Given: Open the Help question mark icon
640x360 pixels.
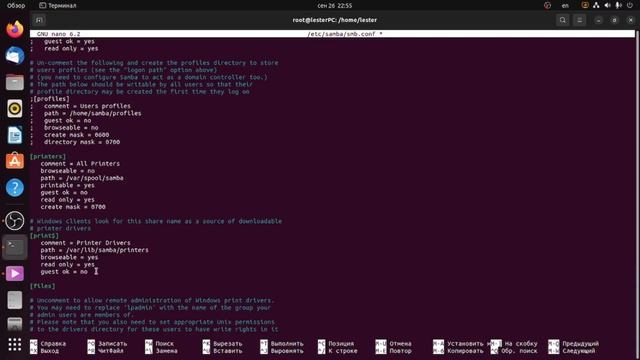Looking at the screenshot, I should pyautogui.click(x=15, y=188).
